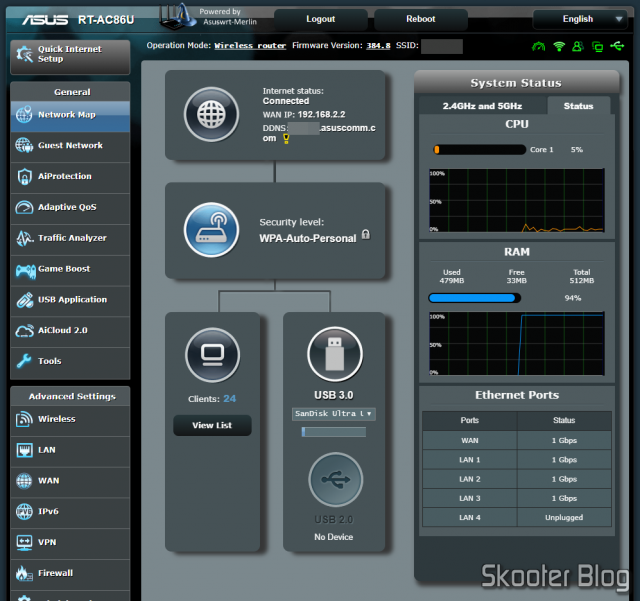Click the LAN 1 port row label
This screenshot has width=640, height=601.
pos(469,460)
